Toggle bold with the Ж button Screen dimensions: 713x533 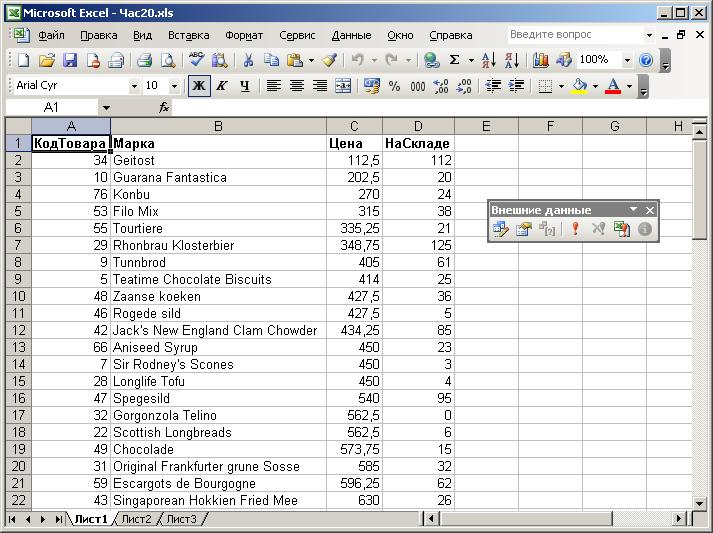[x=199, y=86]
